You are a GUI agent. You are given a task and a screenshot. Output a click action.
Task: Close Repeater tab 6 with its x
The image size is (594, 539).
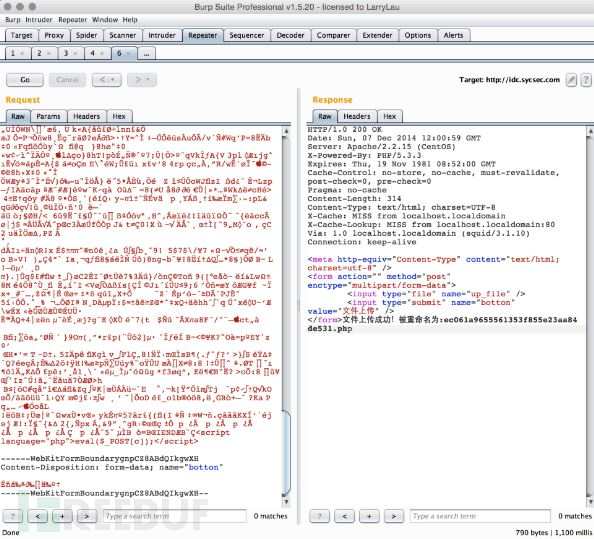[128, 54]
